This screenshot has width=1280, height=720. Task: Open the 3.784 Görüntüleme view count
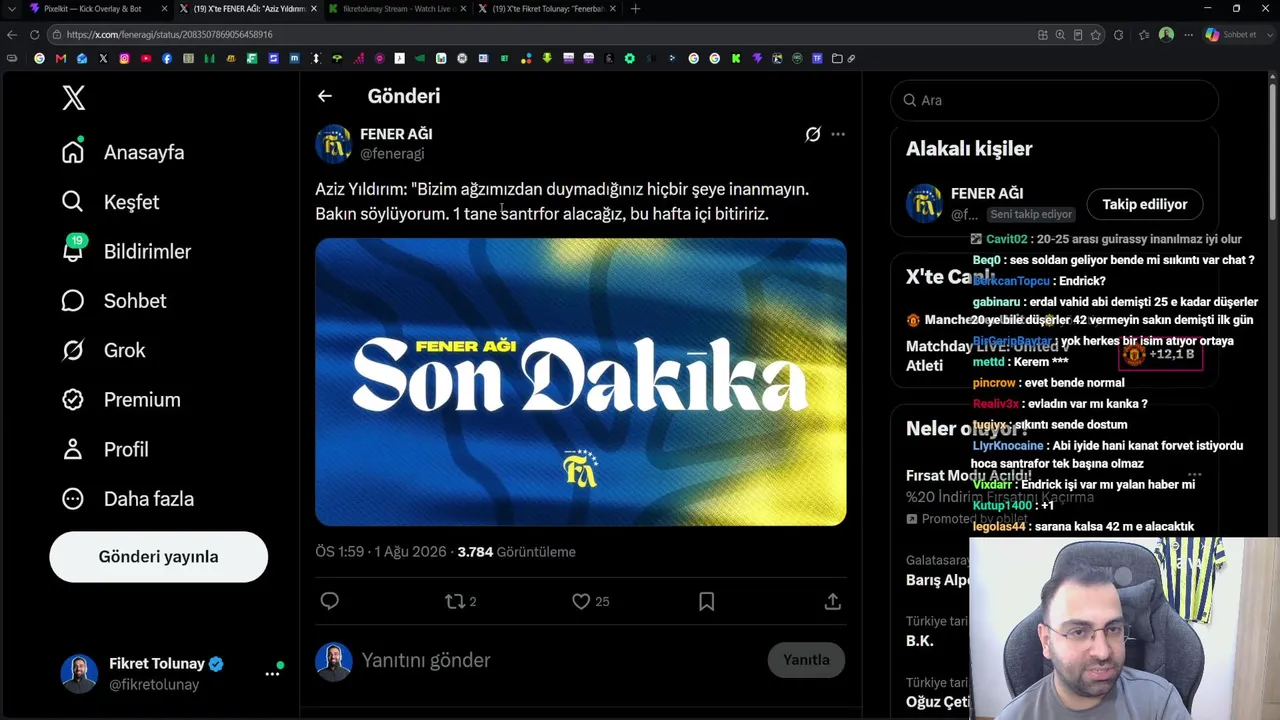coord(516,552)
